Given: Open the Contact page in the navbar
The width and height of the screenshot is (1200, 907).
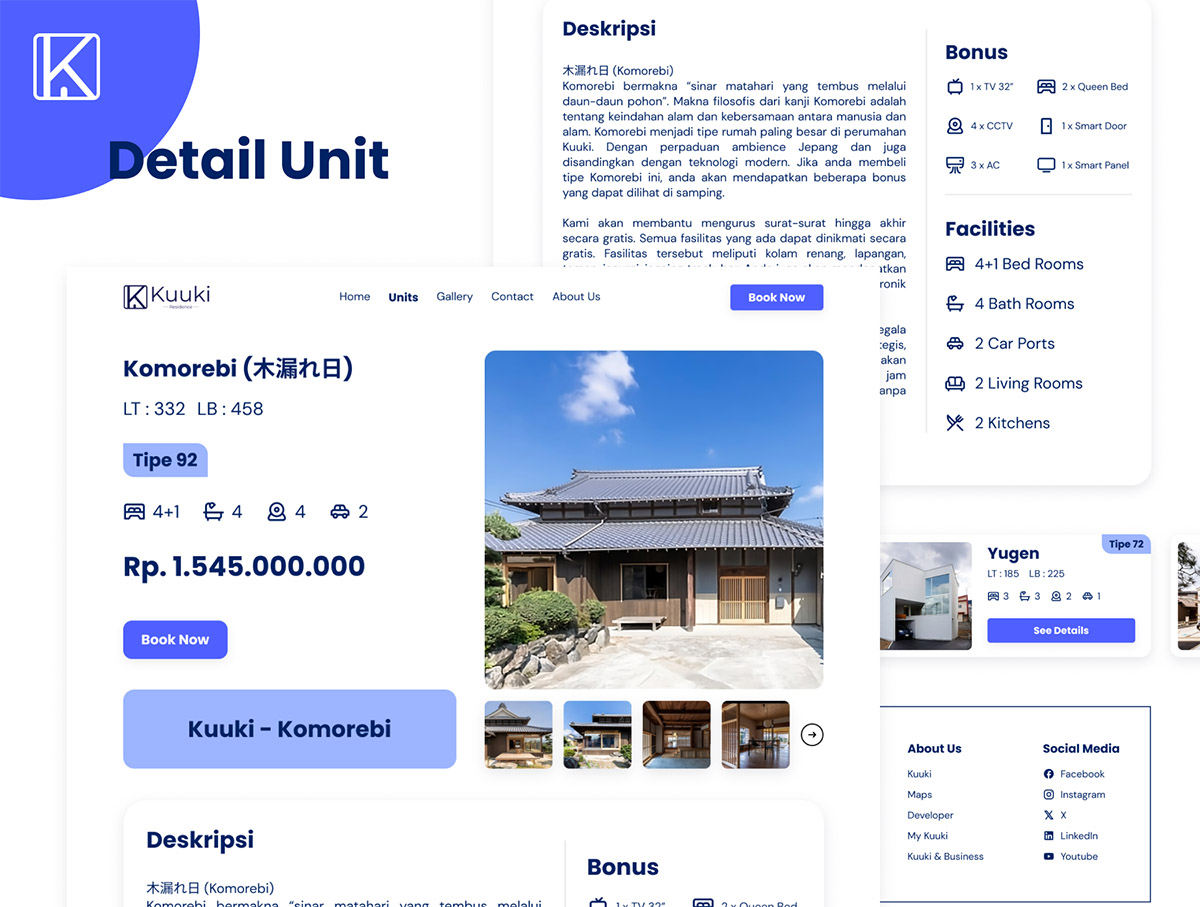Looking at the screenshot, I should (x=512, y=297).
